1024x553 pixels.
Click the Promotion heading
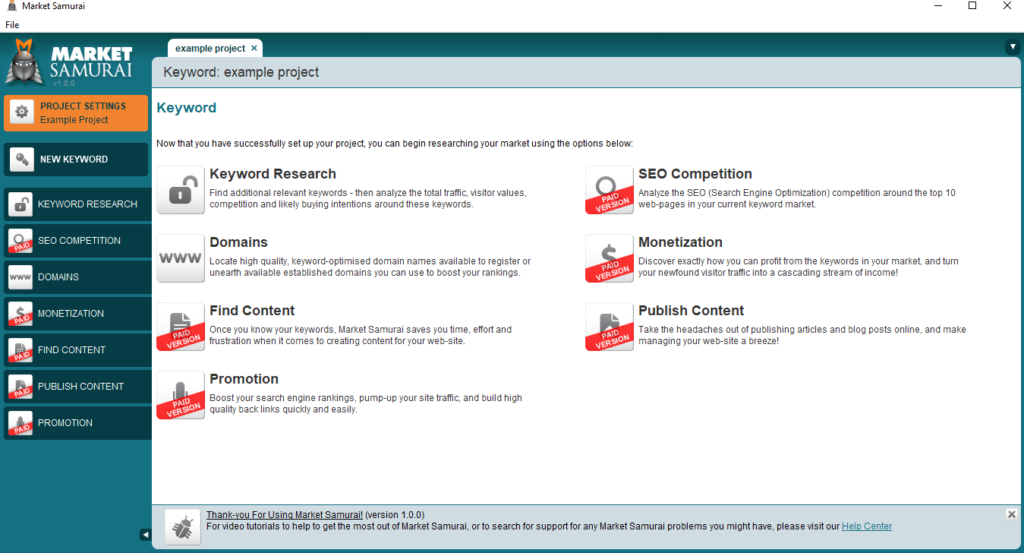[x=244, y=379]
